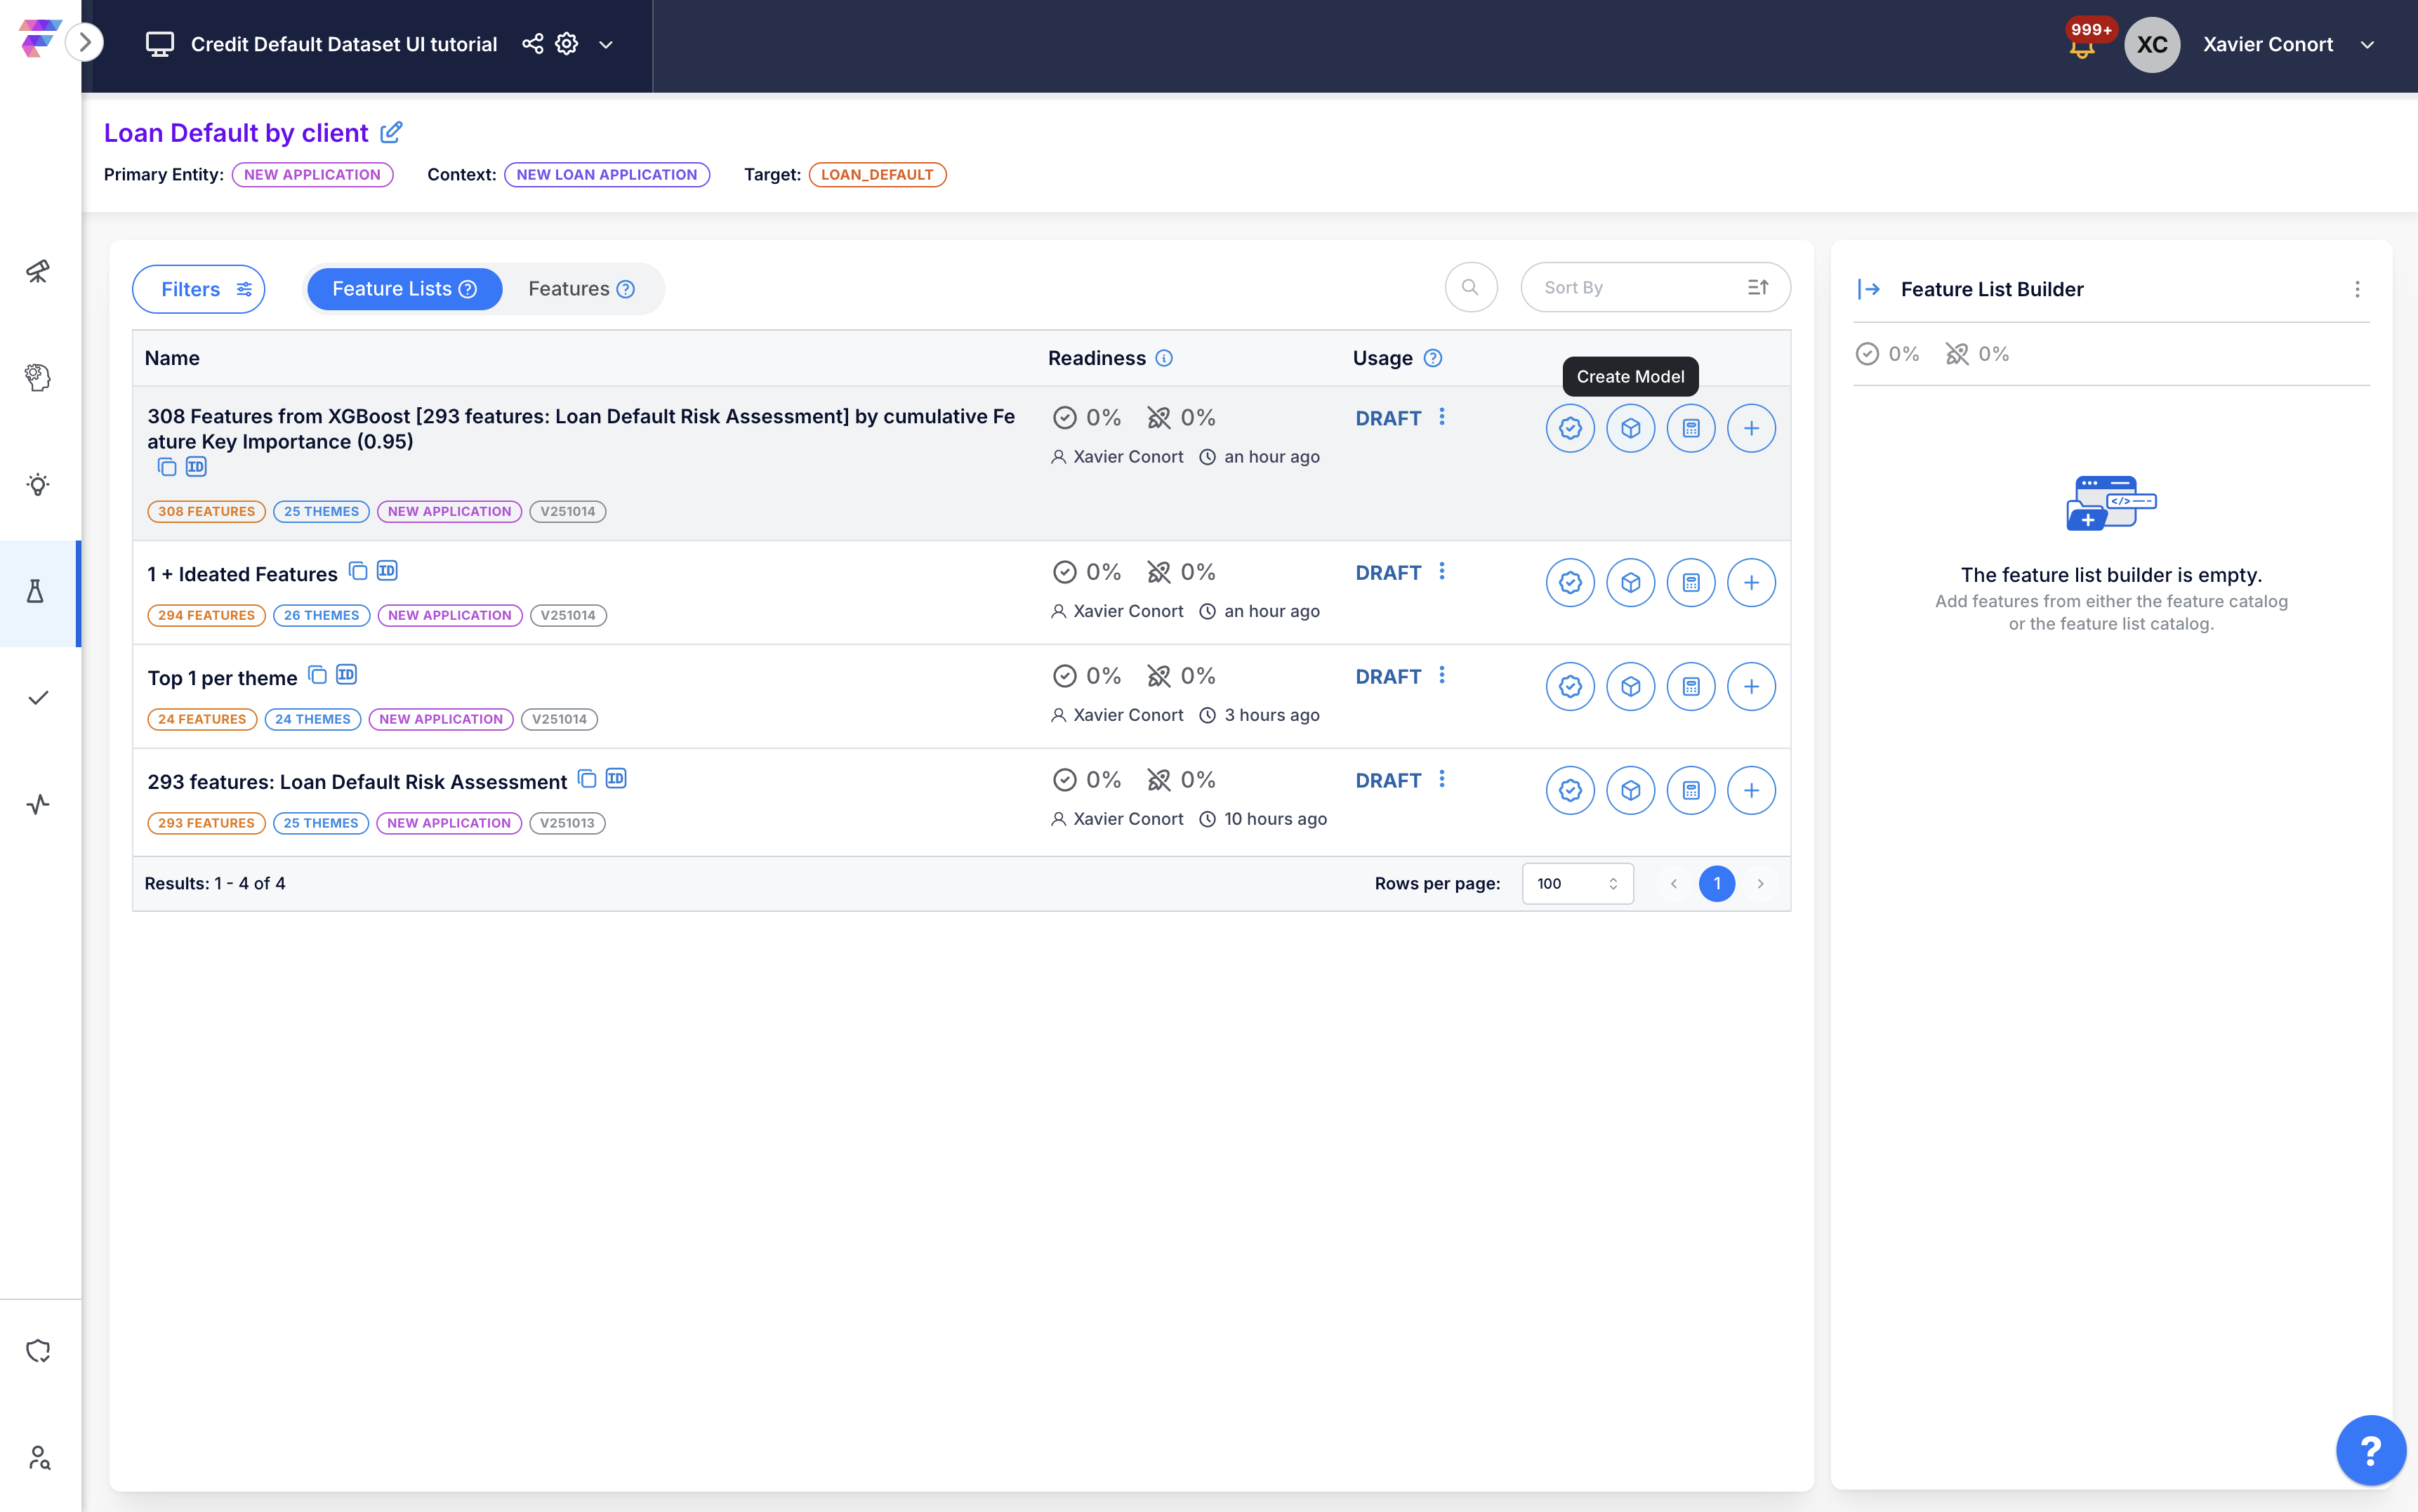Expand the left sidebar navigation arrow
2418x1512 pixels.
click(x=85, y=43)
